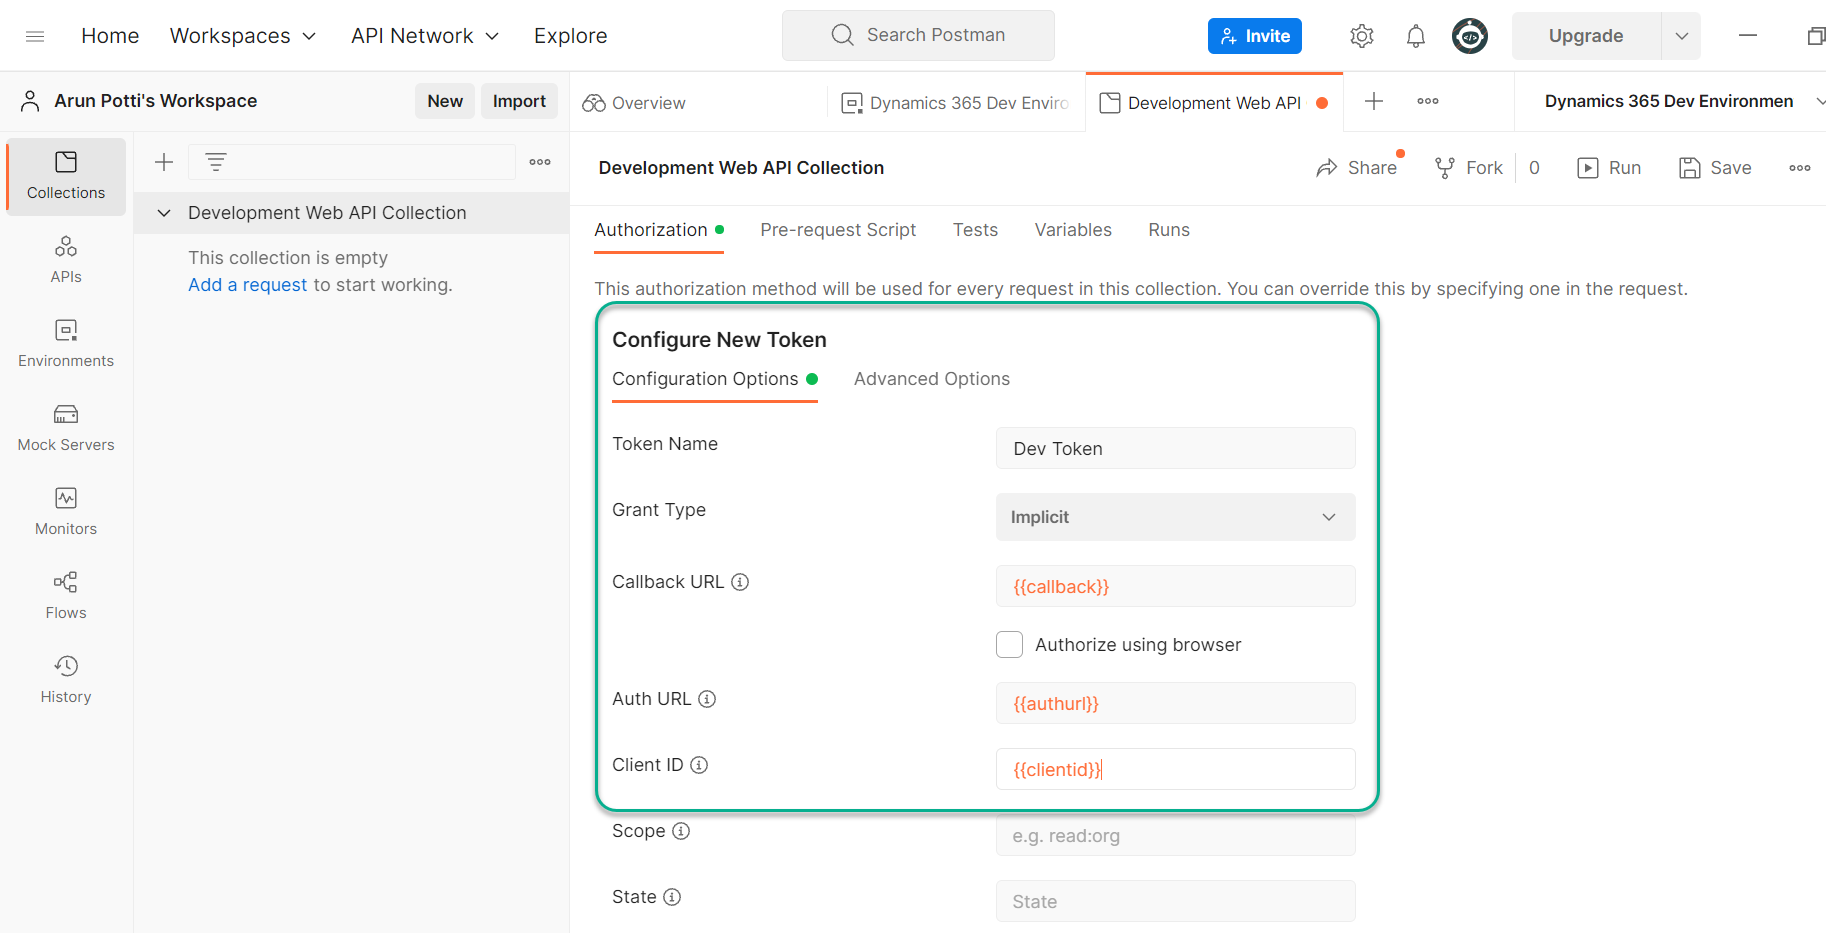Click the Import button
Screen dimensions: 1826x933
click(x=519, y=100)
